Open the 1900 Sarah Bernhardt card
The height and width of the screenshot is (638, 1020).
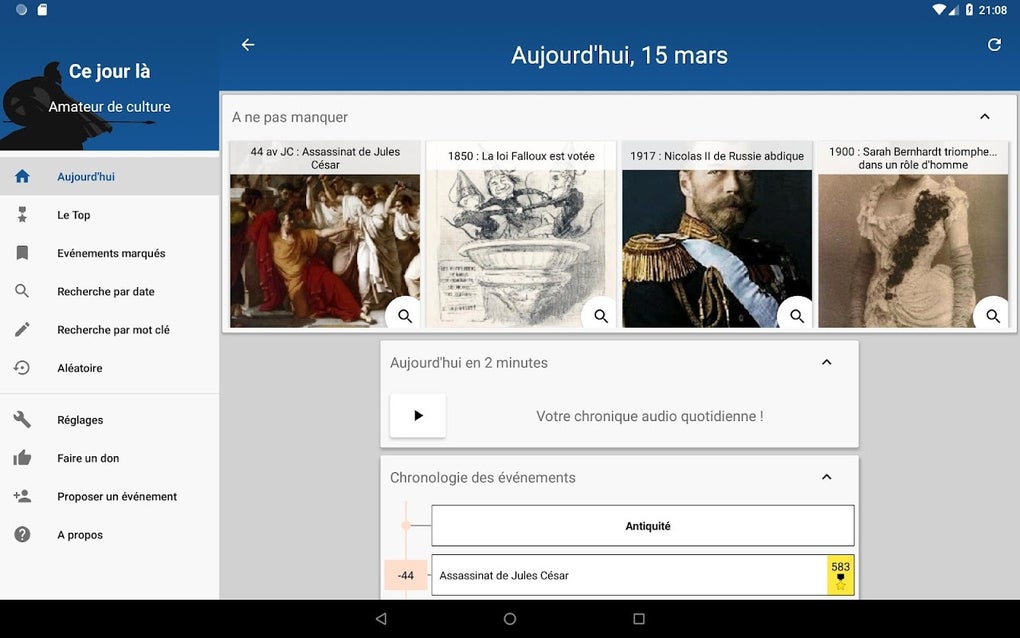(913, 234)
